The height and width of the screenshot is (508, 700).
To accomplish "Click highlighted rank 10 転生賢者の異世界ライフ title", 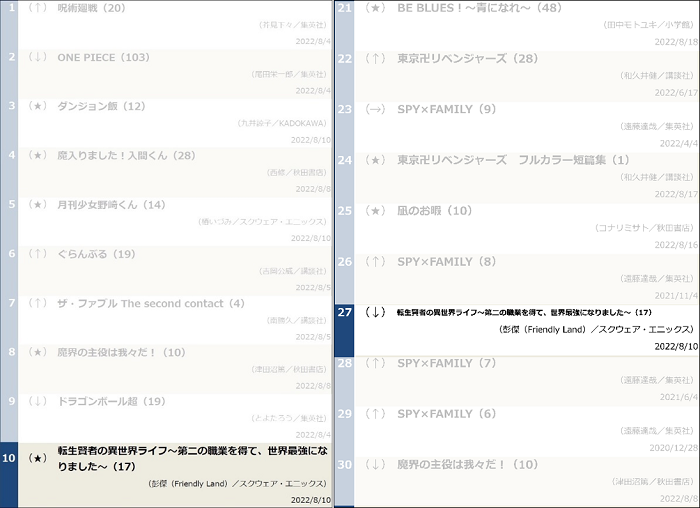I will tap(192, 458).
